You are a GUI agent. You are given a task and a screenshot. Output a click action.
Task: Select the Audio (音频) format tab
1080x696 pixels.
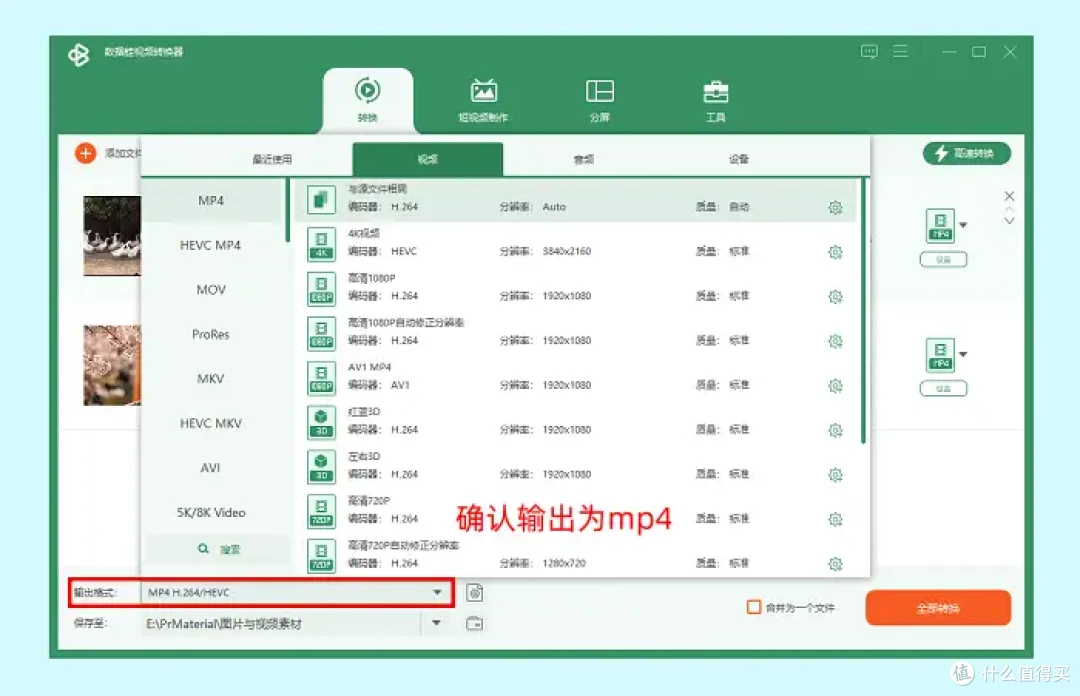pos(583,159)
